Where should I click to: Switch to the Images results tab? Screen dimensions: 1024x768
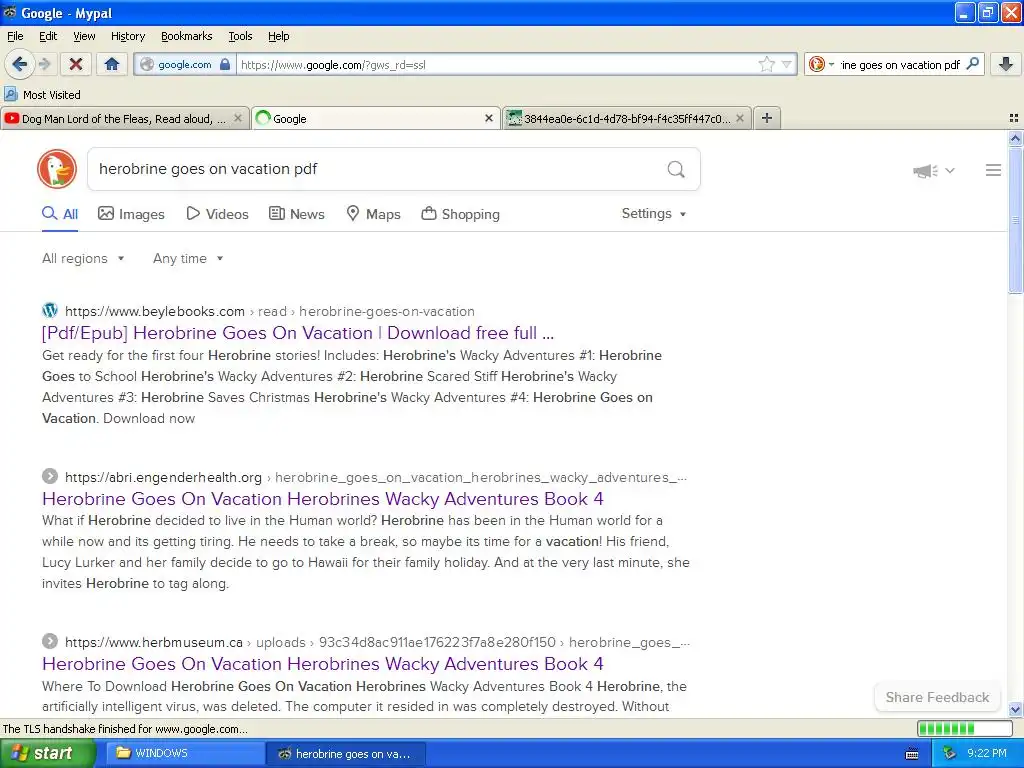click(x=131, y=214)
